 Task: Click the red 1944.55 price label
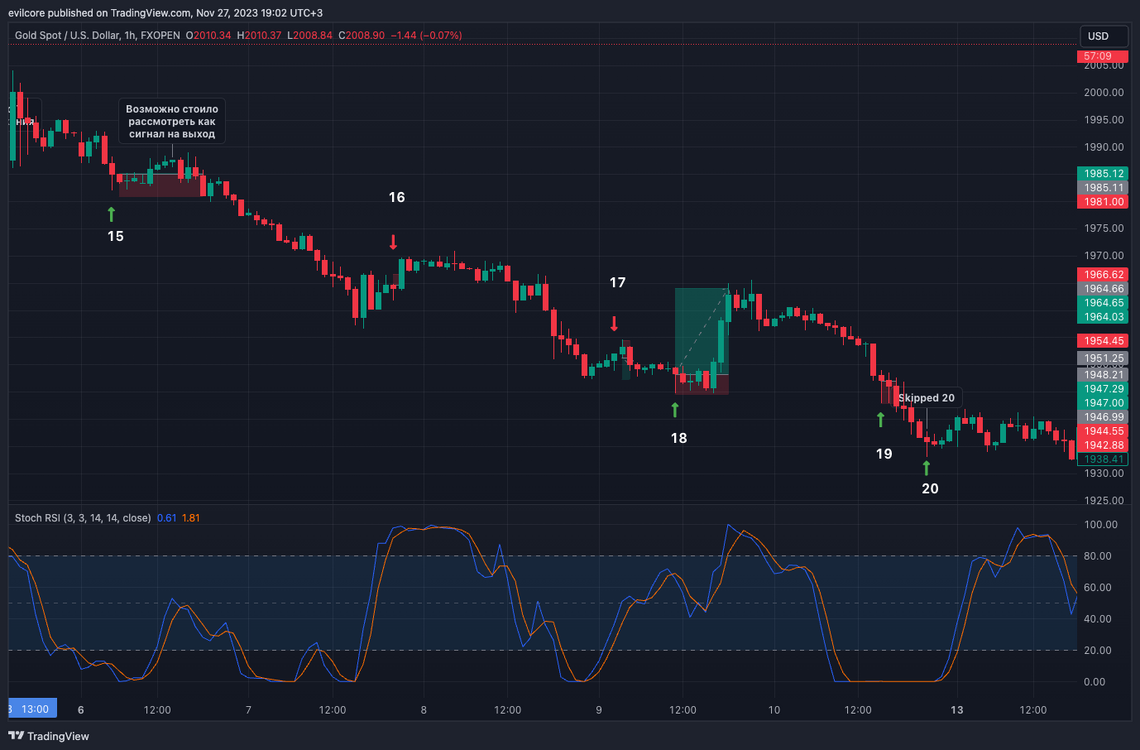click(x=1102, y=431)
